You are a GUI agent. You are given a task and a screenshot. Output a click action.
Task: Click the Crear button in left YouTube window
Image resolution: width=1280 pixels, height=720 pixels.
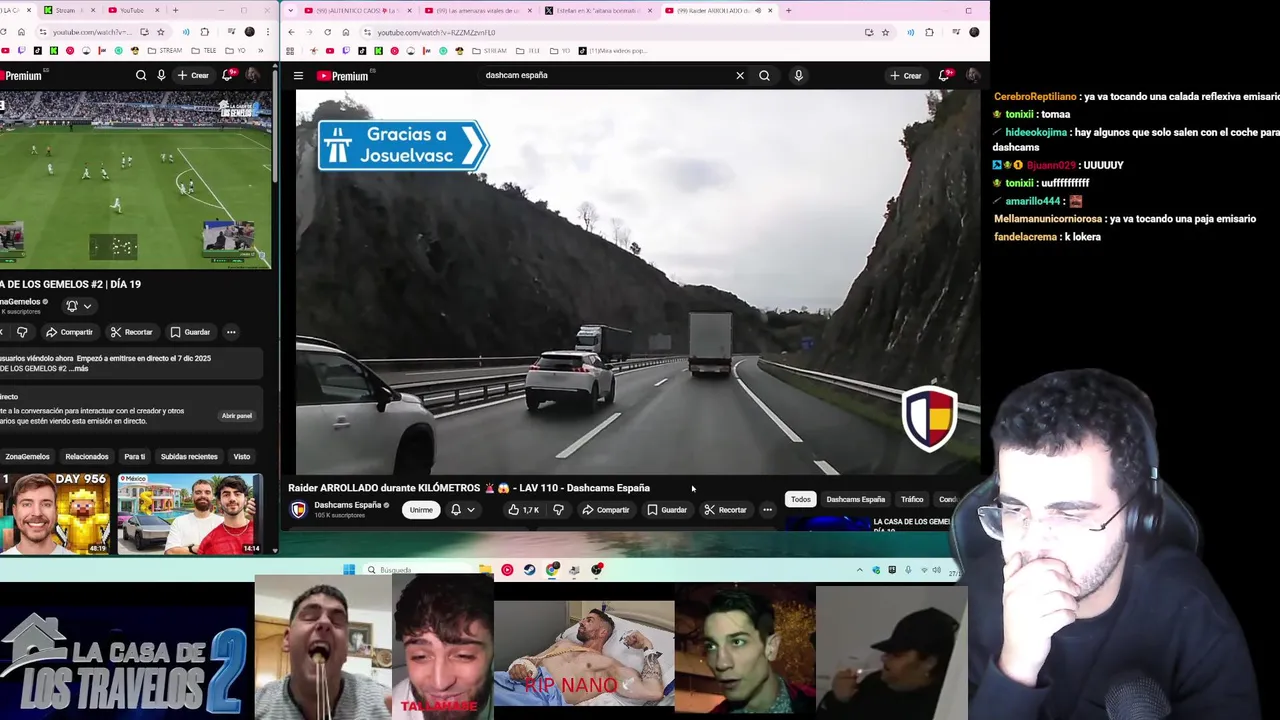click(x=193, y=75)
